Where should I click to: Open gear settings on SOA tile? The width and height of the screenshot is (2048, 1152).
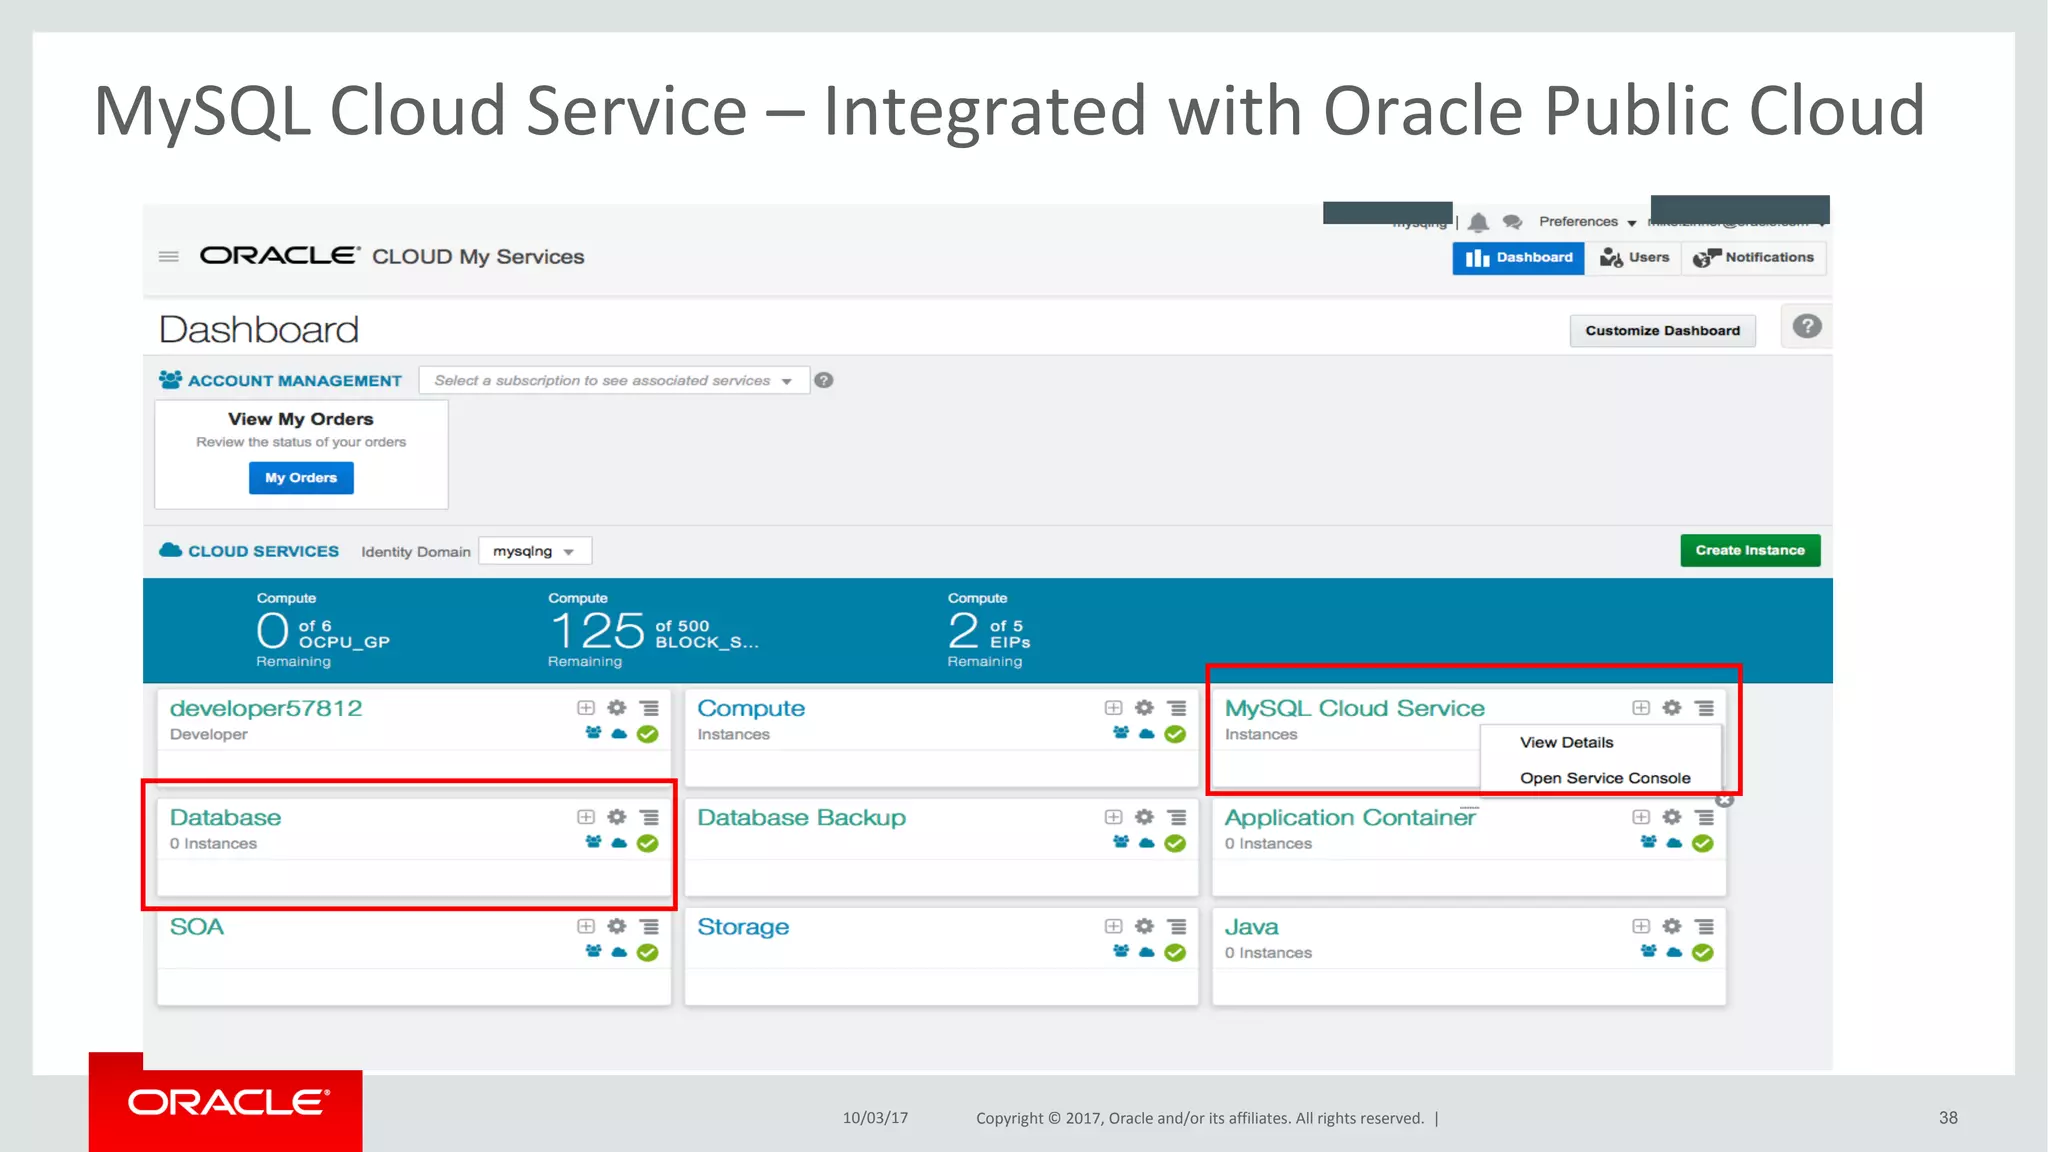[617, 926]
